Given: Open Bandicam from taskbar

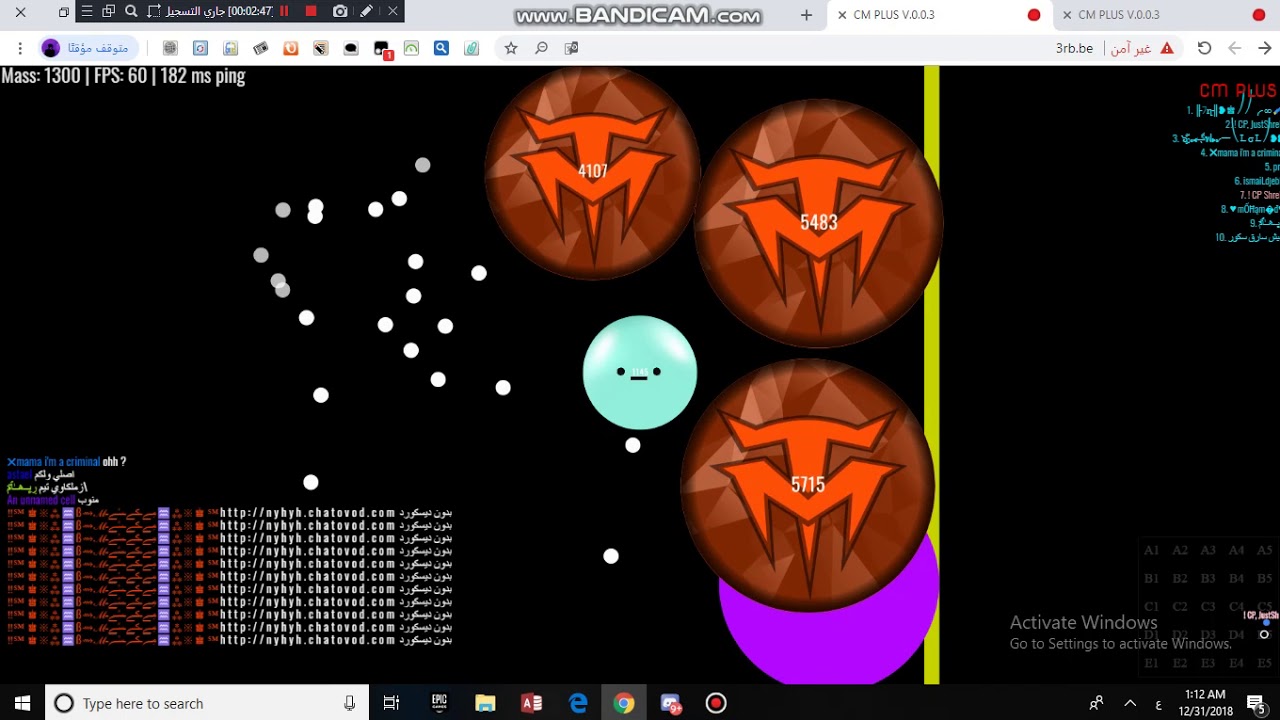Looking at the screenshot, I should click(x=716, y=703).
